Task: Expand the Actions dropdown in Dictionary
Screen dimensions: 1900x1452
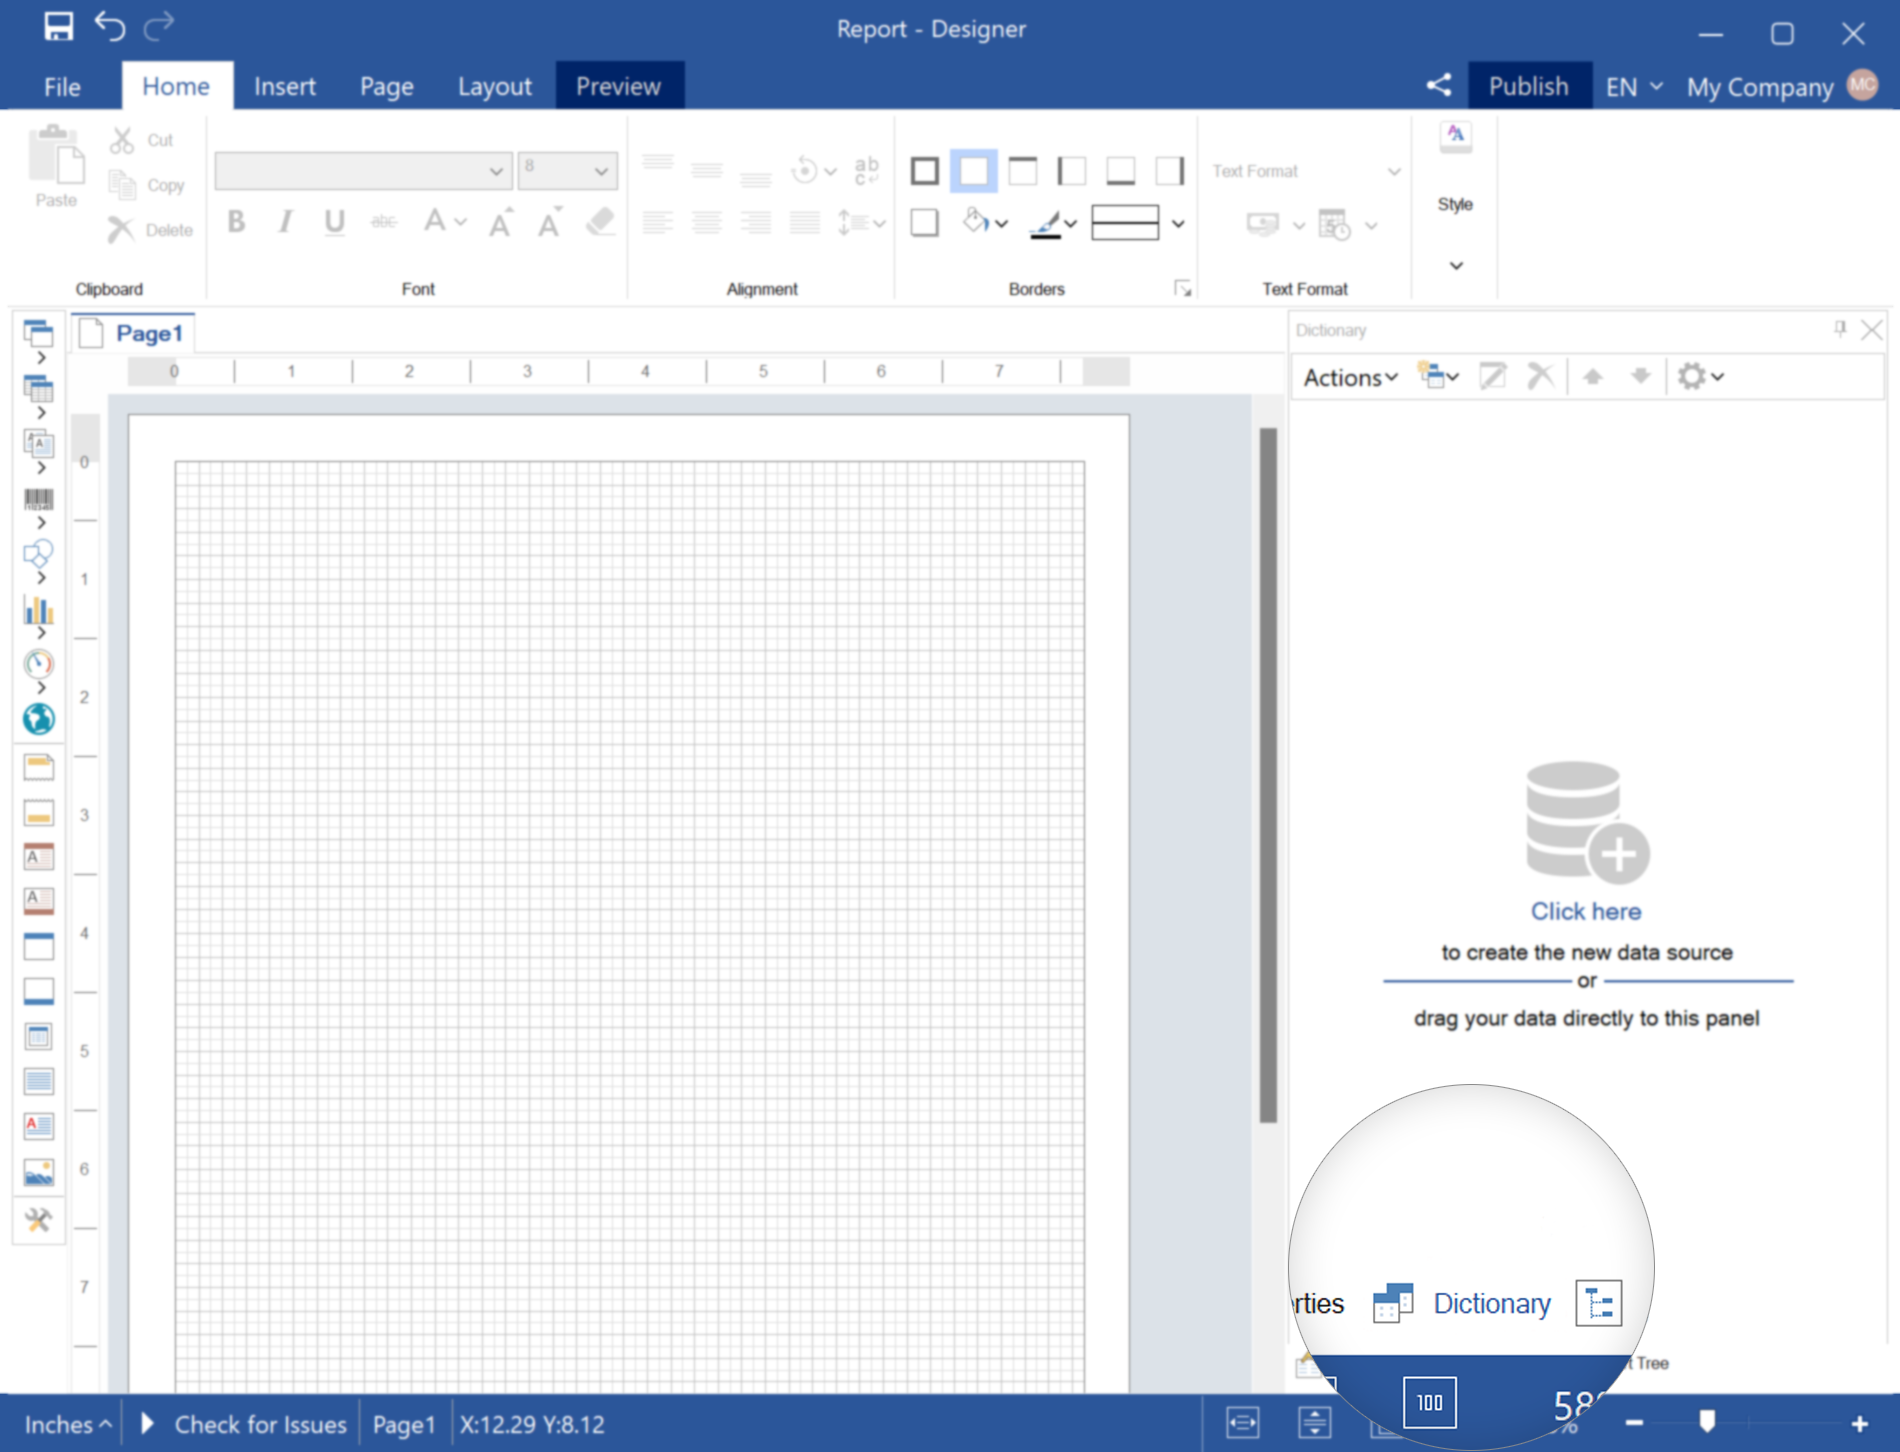Action: pos(1349,377)
